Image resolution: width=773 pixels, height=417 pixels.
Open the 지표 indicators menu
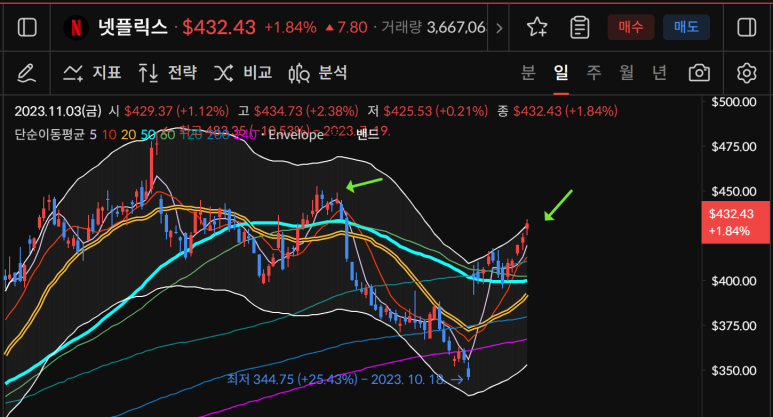(92, 73)
